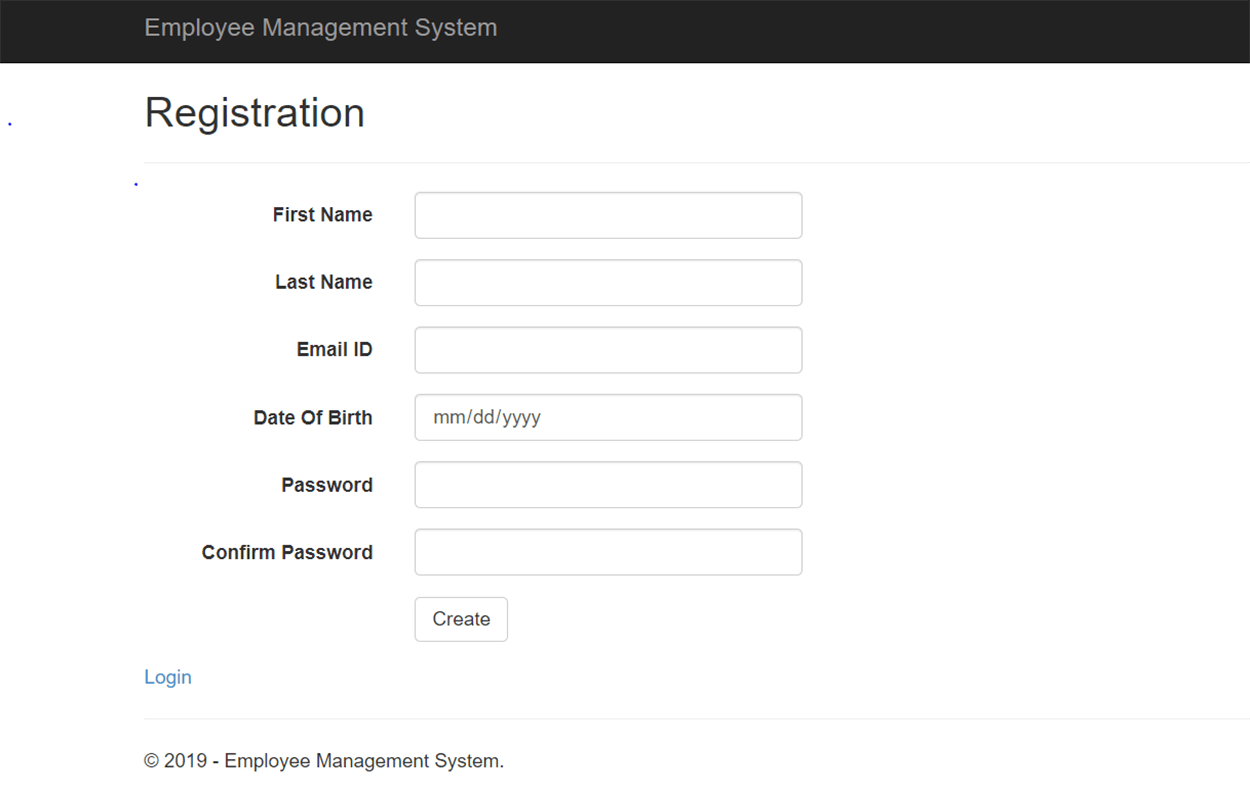Click the Confirm Password label
The width and height of the screenshot is (1250, 800).
coord(287,551)
